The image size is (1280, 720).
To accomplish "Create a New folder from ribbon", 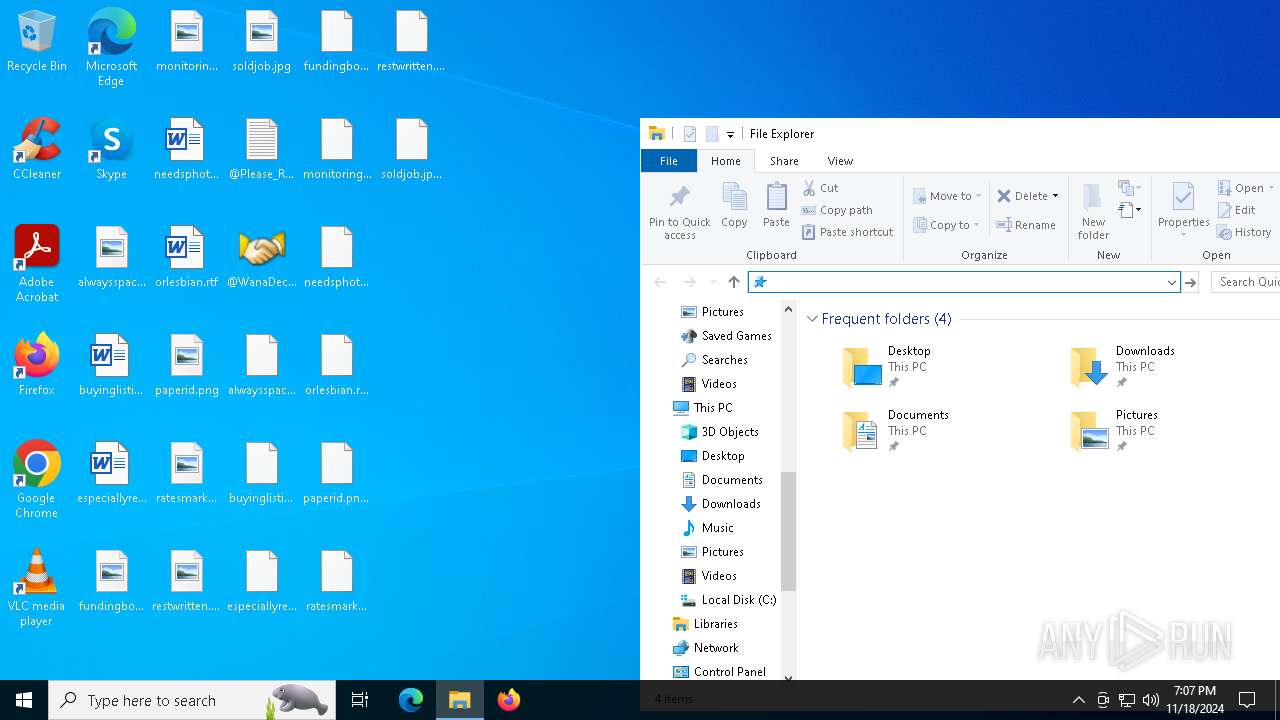I will pos(1093,211).
